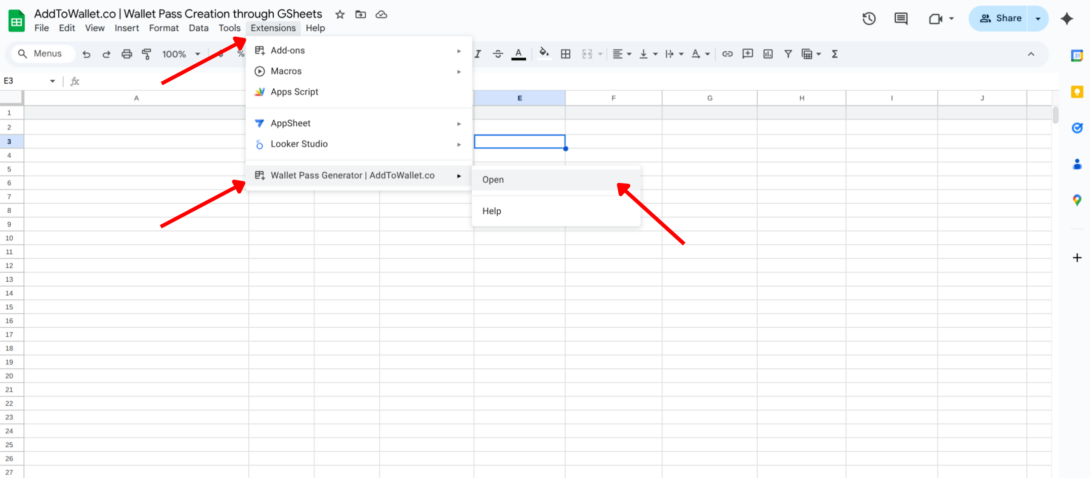
Task: Open the Google Sheets home icon
Action: pos(16,21)
